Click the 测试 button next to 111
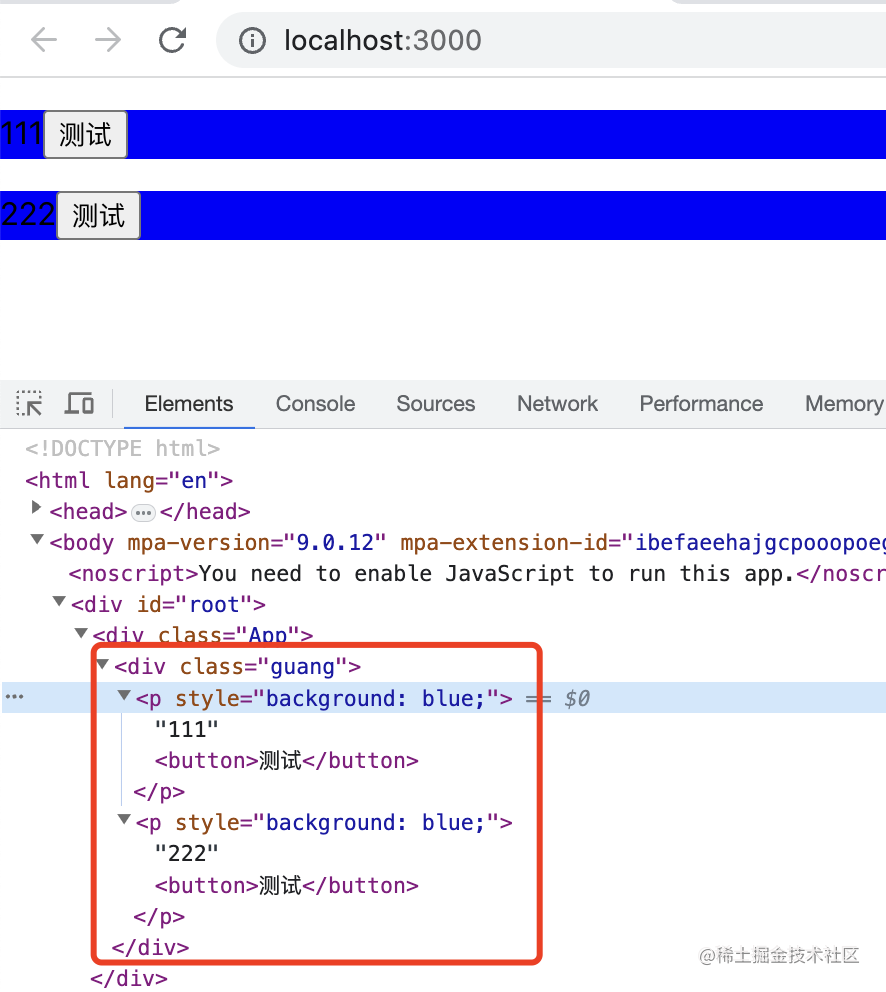886x992 pixels. tap(85, 135)
